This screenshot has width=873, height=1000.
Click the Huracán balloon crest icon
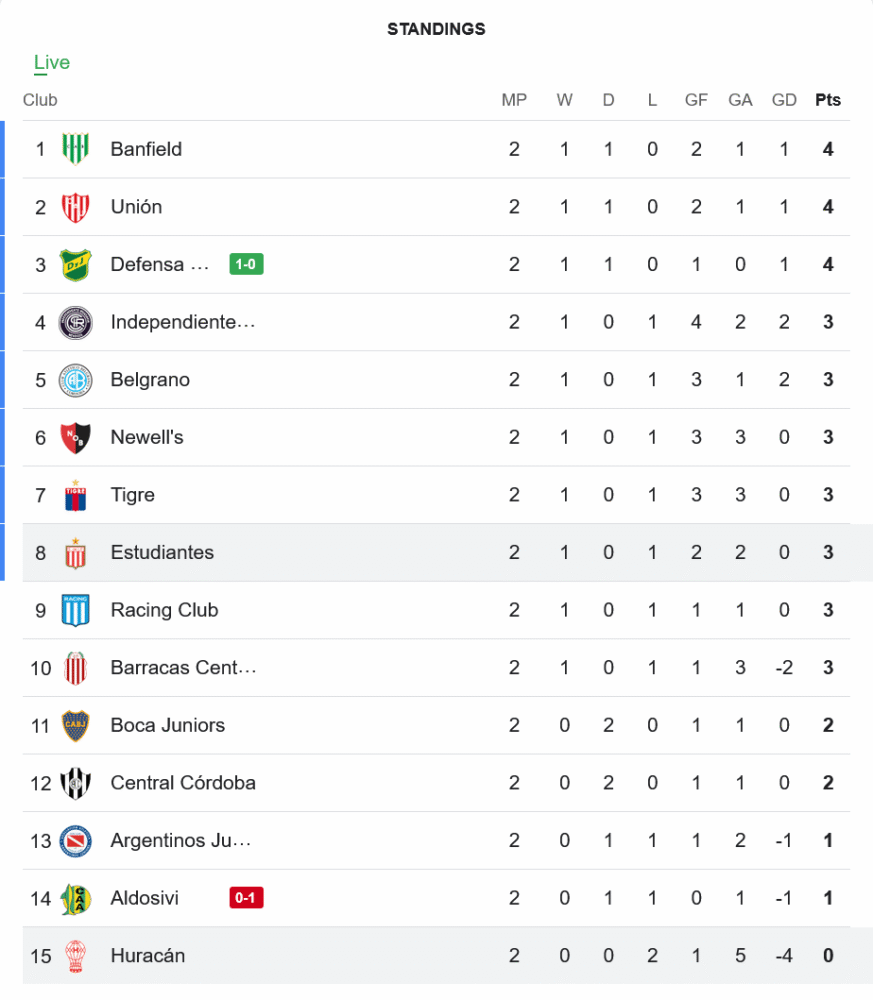pyautogui.click(x=75, y=955)
